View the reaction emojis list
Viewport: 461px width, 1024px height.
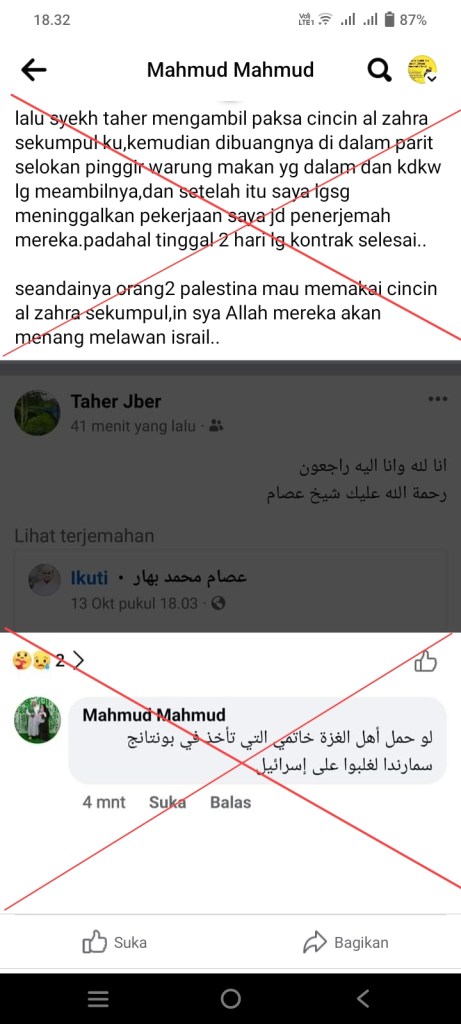31,661
